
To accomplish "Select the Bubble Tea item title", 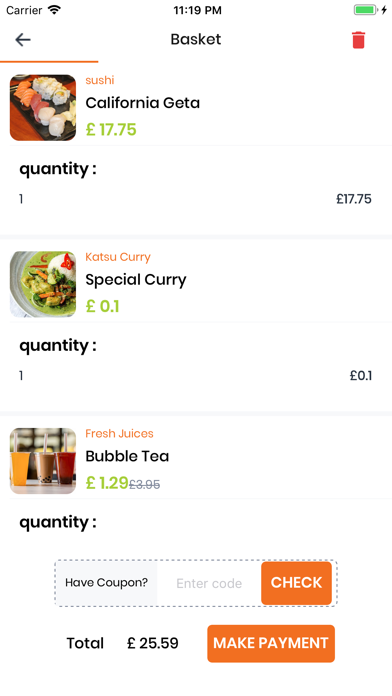I will tap(127, 456).
